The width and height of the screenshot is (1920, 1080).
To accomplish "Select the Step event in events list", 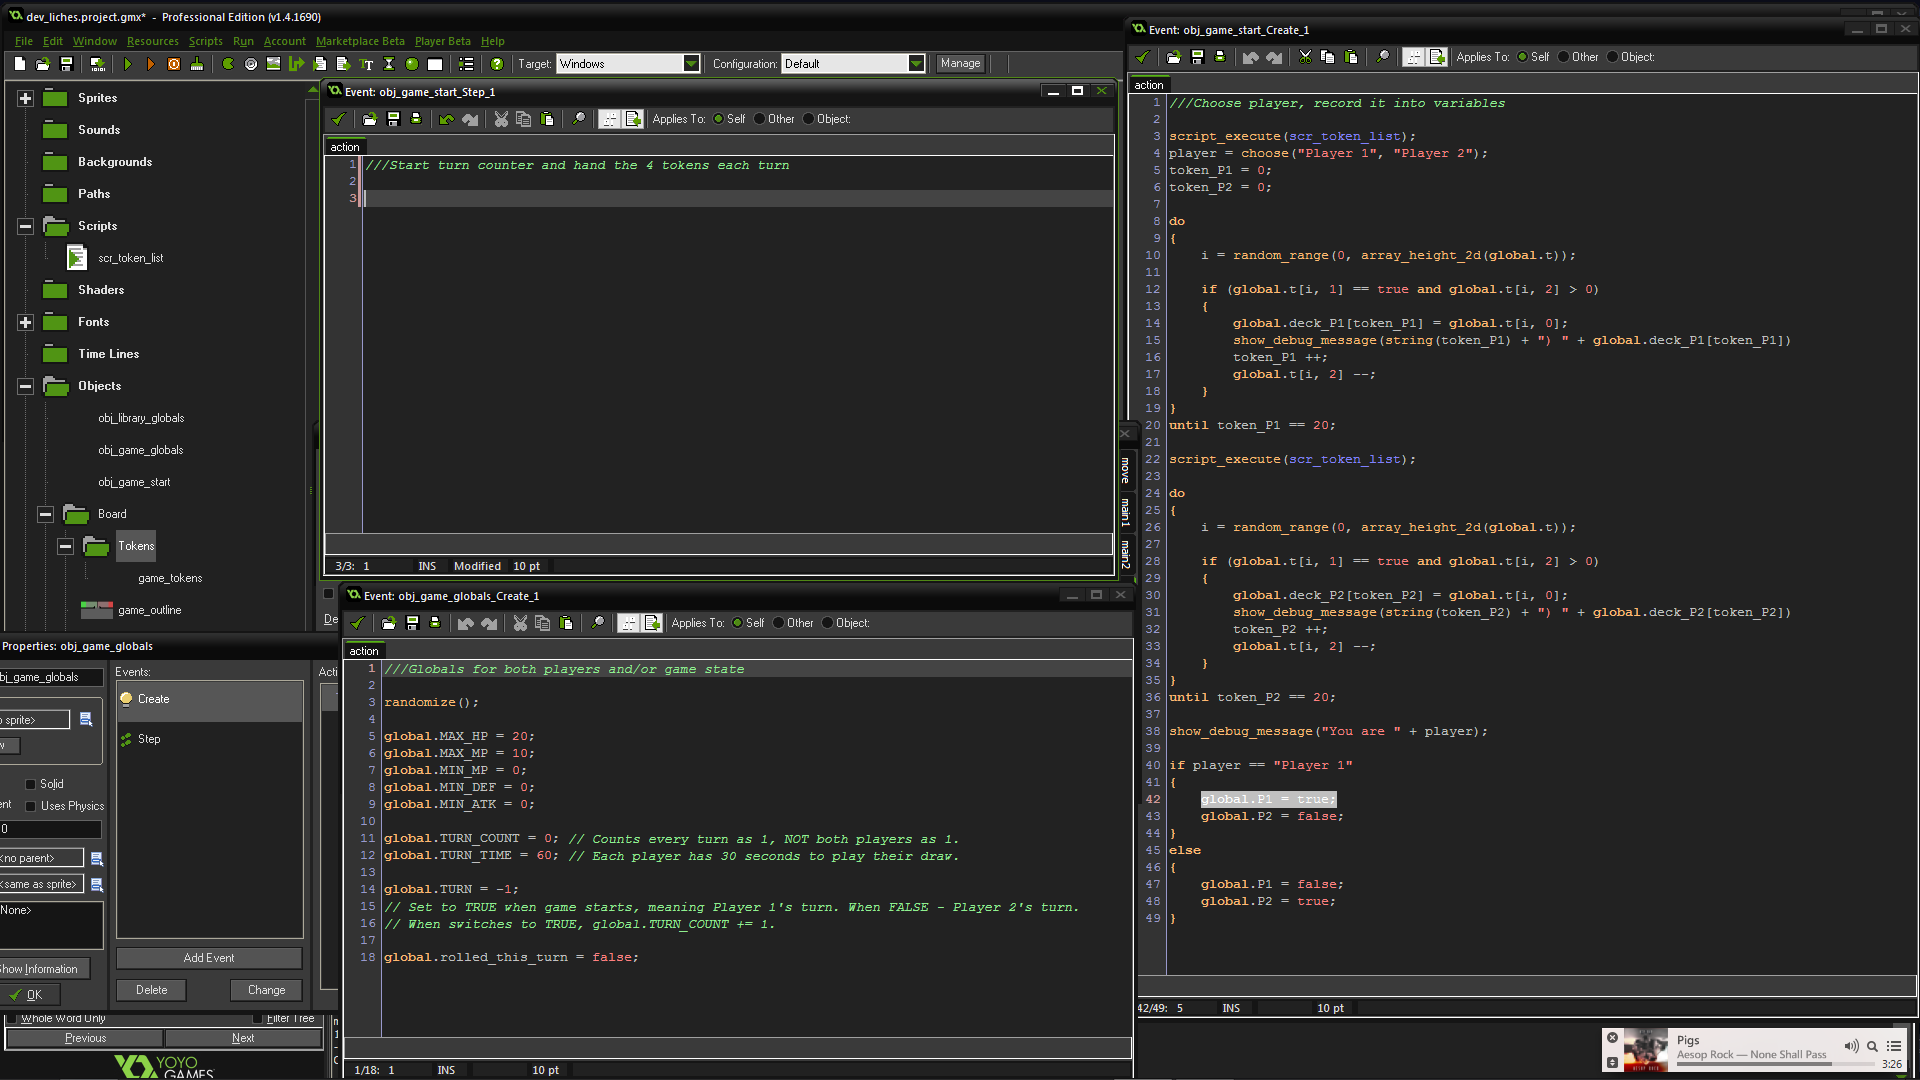I will click(x=149, y=739).
